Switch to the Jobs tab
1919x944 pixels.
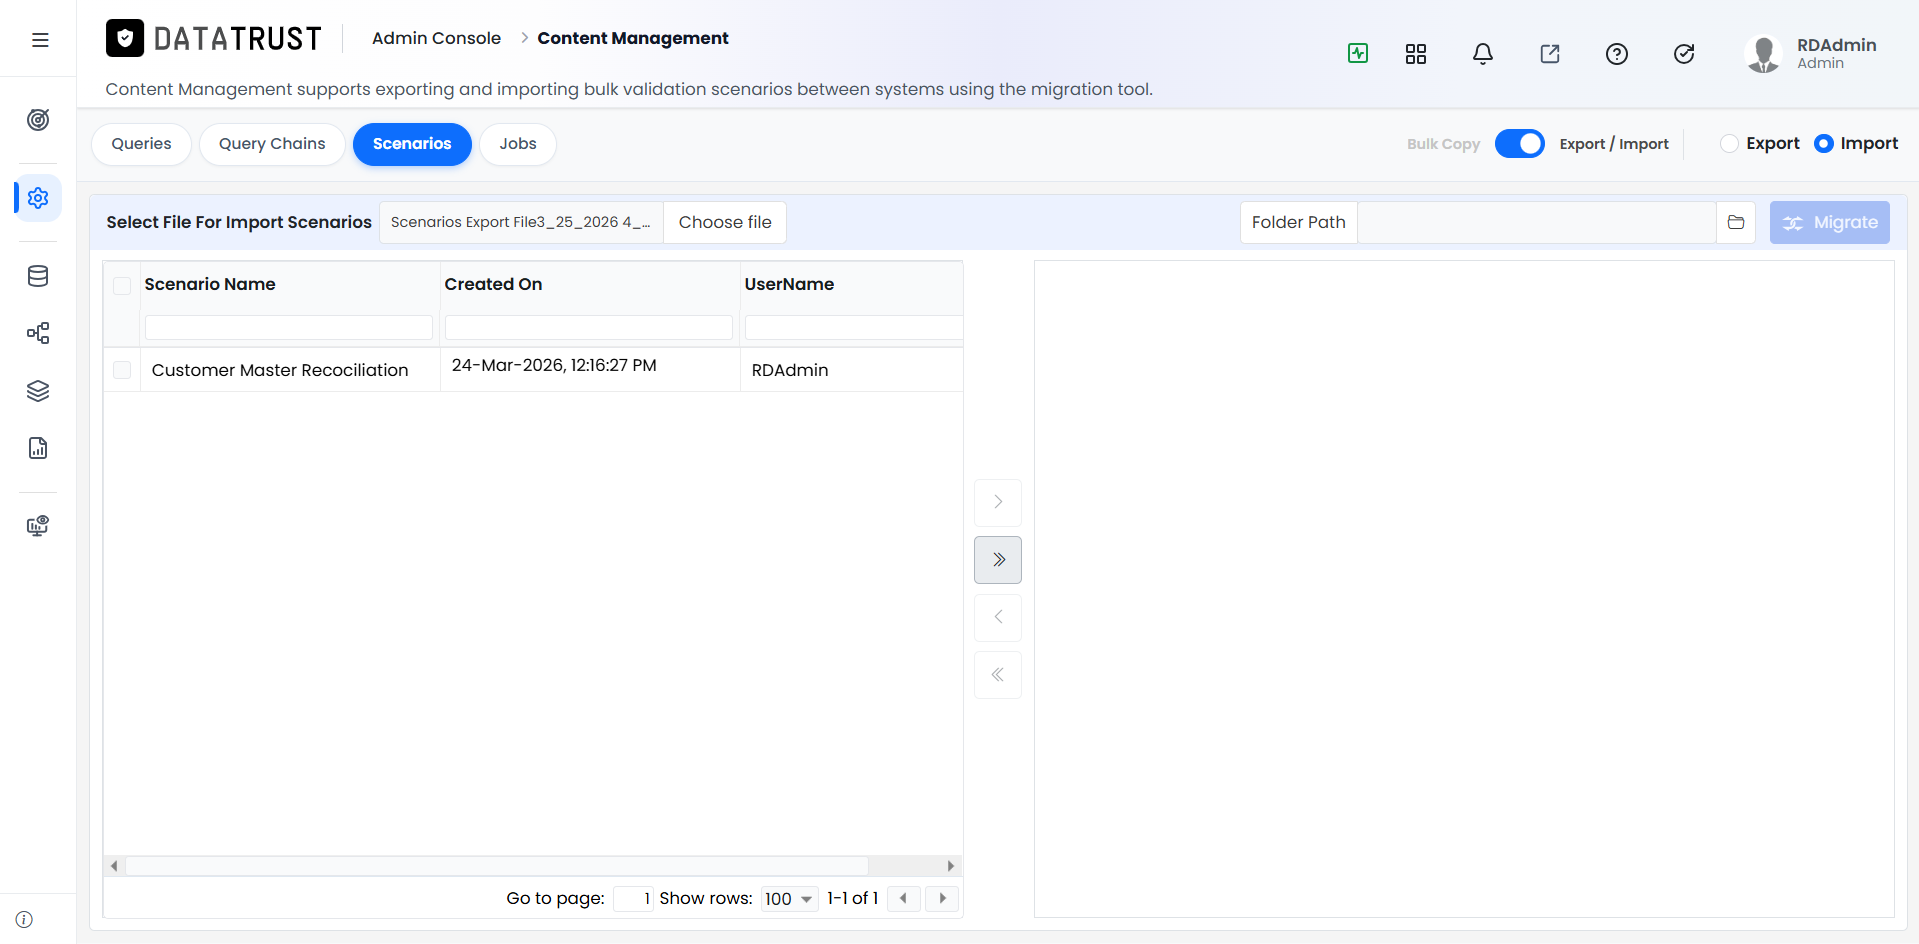[x=518, y=144]
